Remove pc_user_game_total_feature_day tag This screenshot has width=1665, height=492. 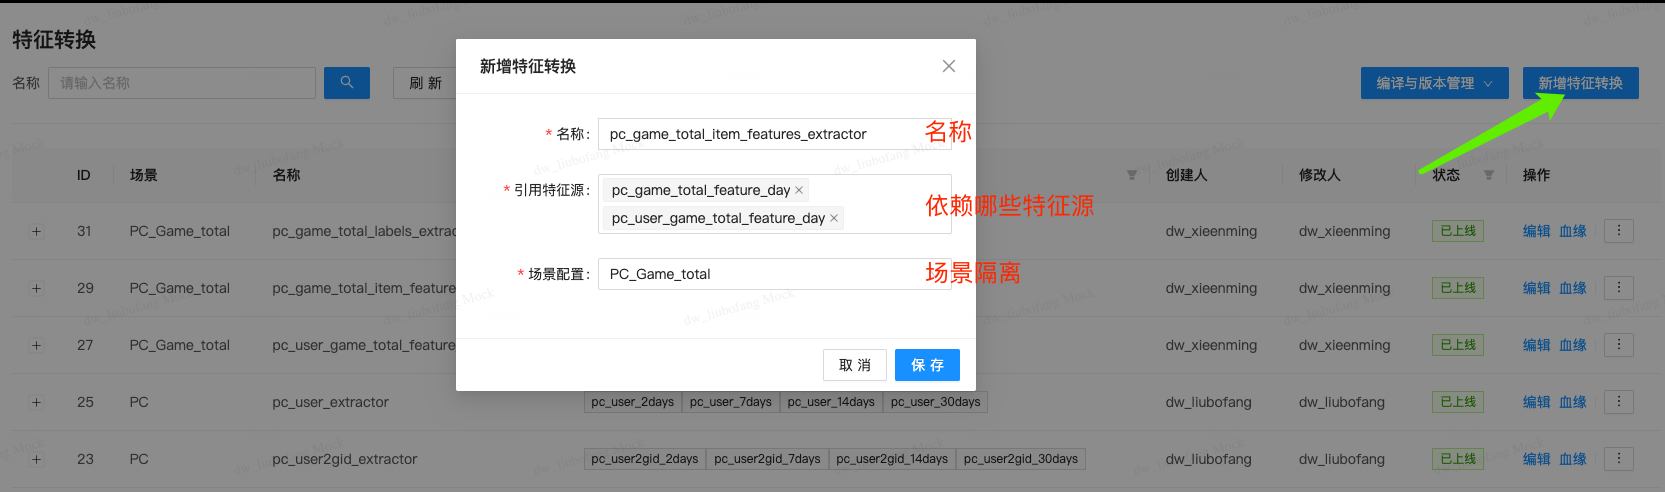click(834, 218)
